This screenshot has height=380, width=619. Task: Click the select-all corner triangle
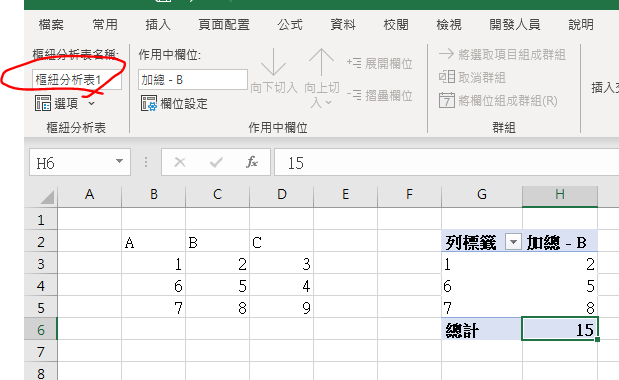(x=47, y=197)
